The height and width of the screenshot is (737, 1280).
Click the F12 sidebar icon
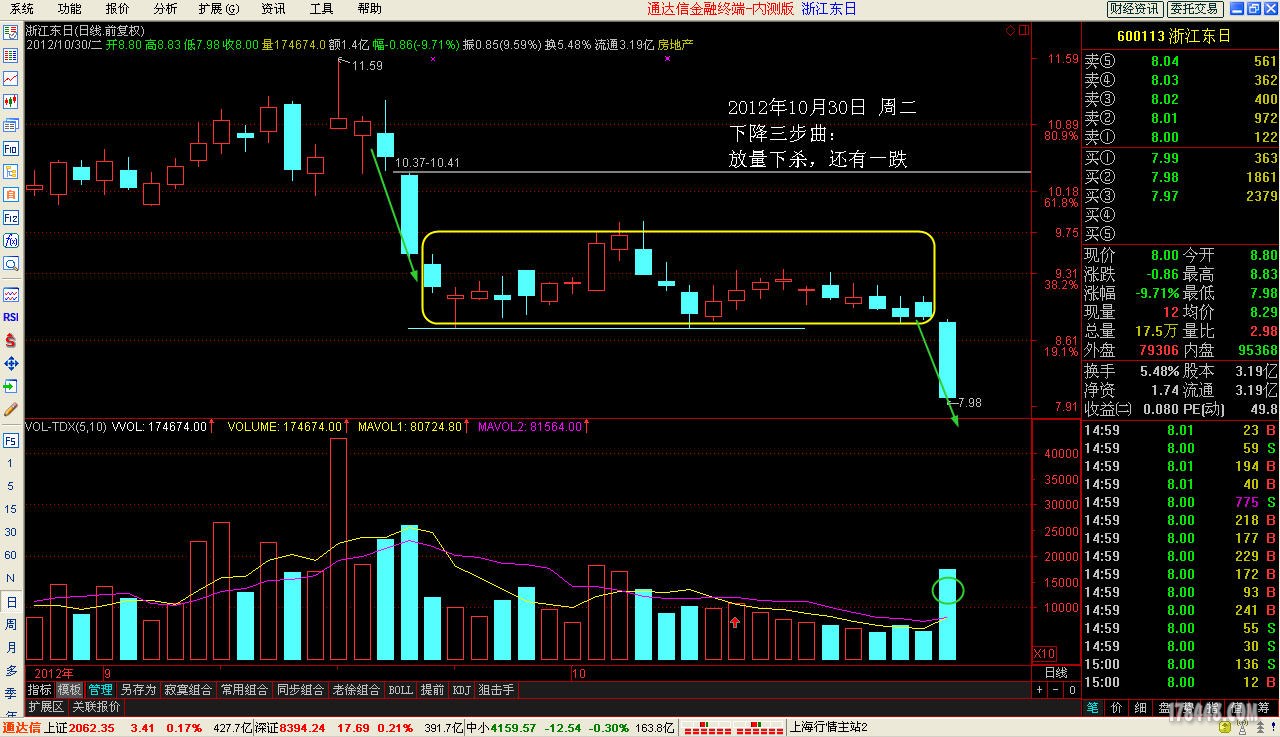point(11,217)
